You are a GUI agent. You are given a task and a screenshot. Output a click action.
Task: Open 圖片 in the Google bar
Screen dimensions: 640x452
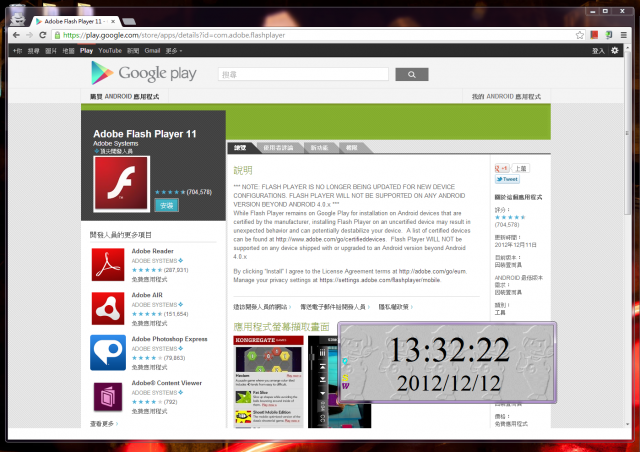pyautogui.click(x=51, y=51)
